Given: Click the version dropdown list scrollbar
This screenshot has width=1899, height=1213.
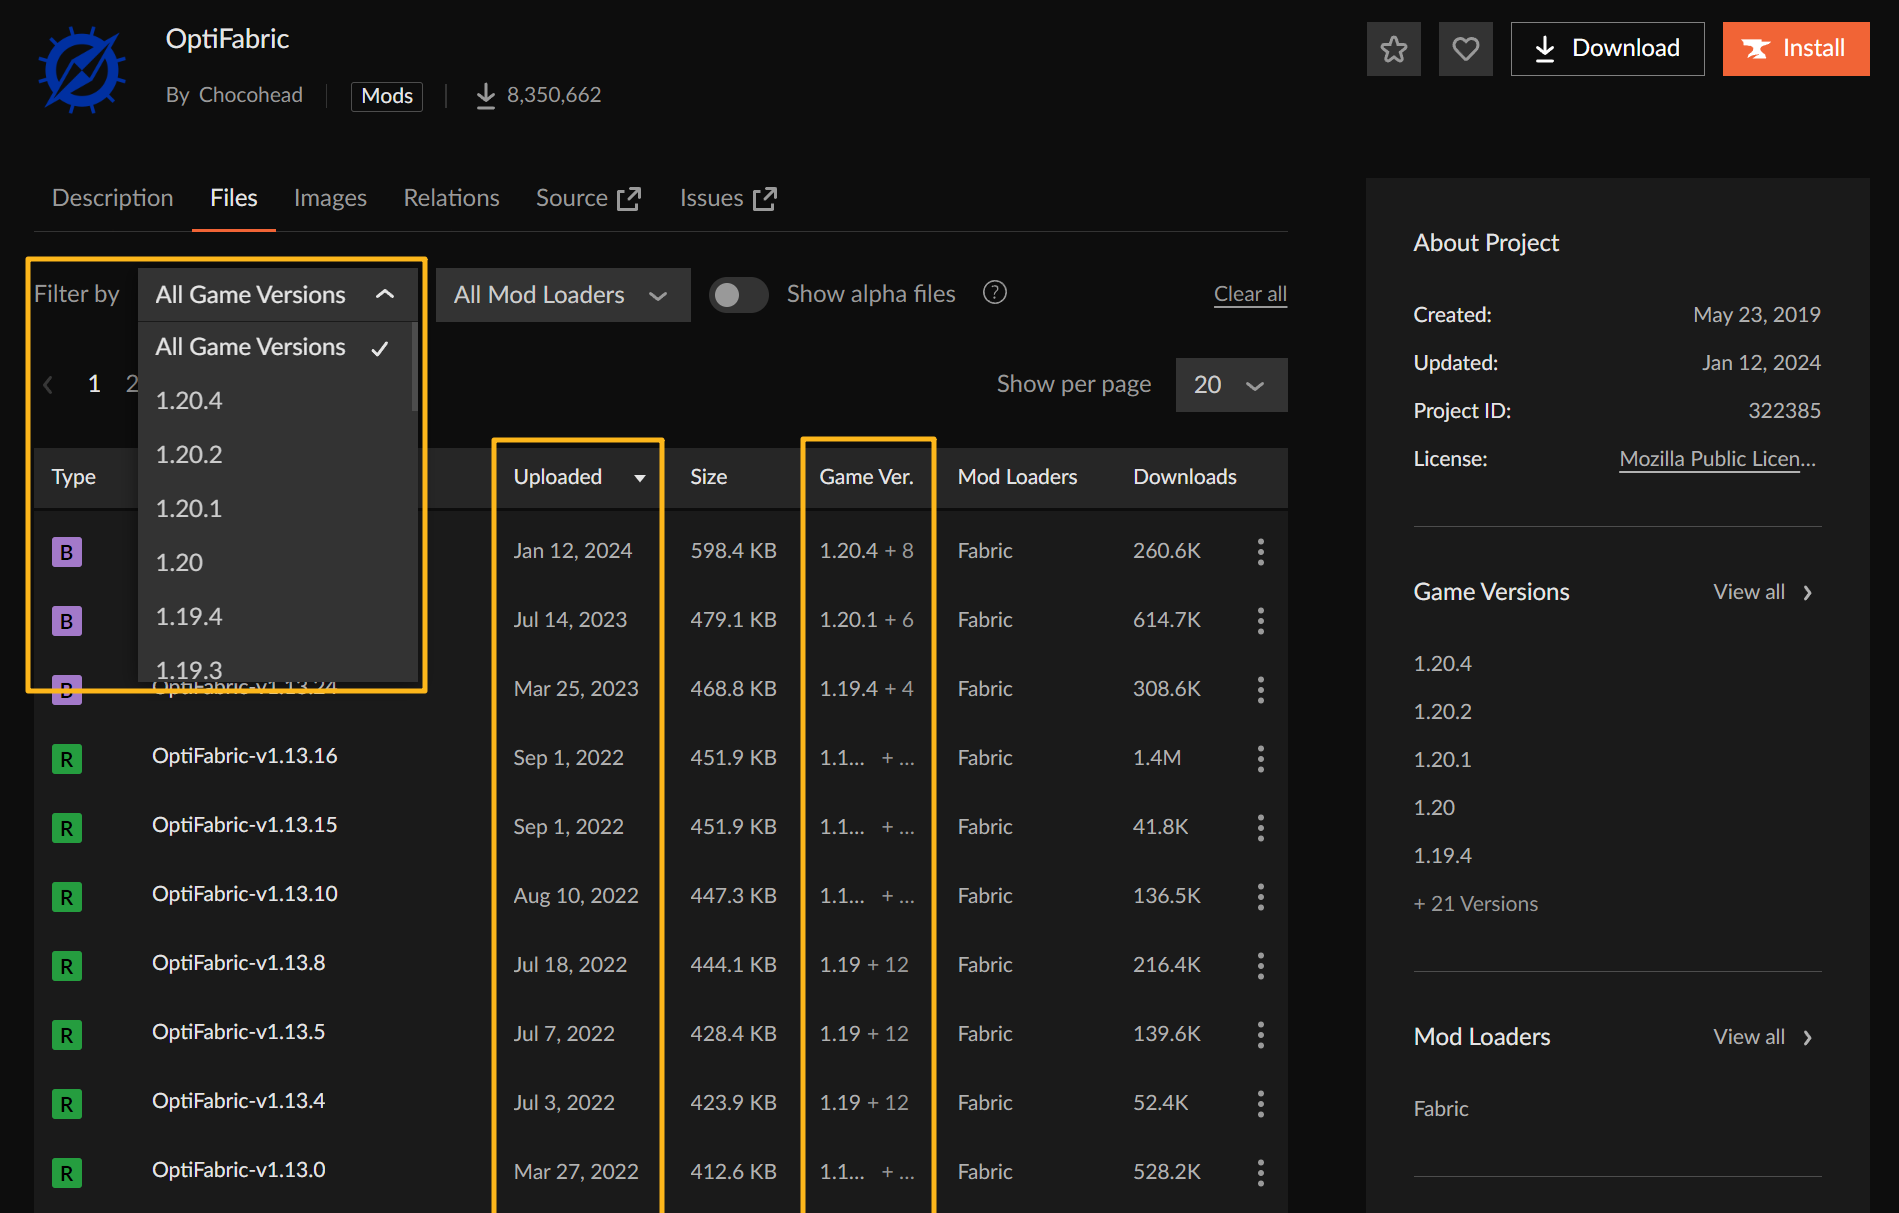Looking at the screenshot, I should tap(414, 366).
